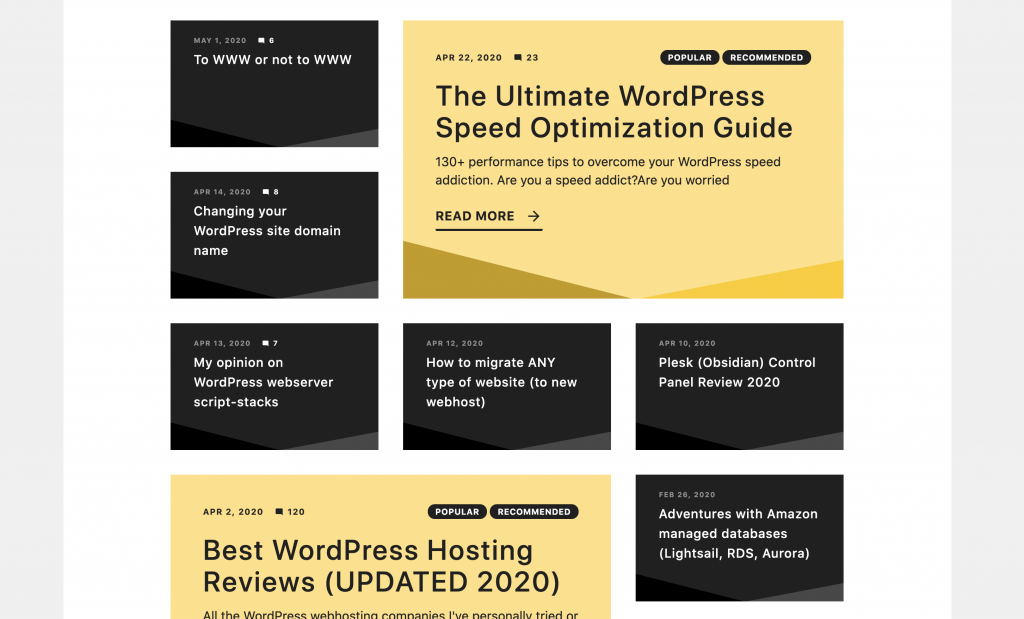
Task: Click the Apr 22, 2020 date label
Action: [469, 58]
